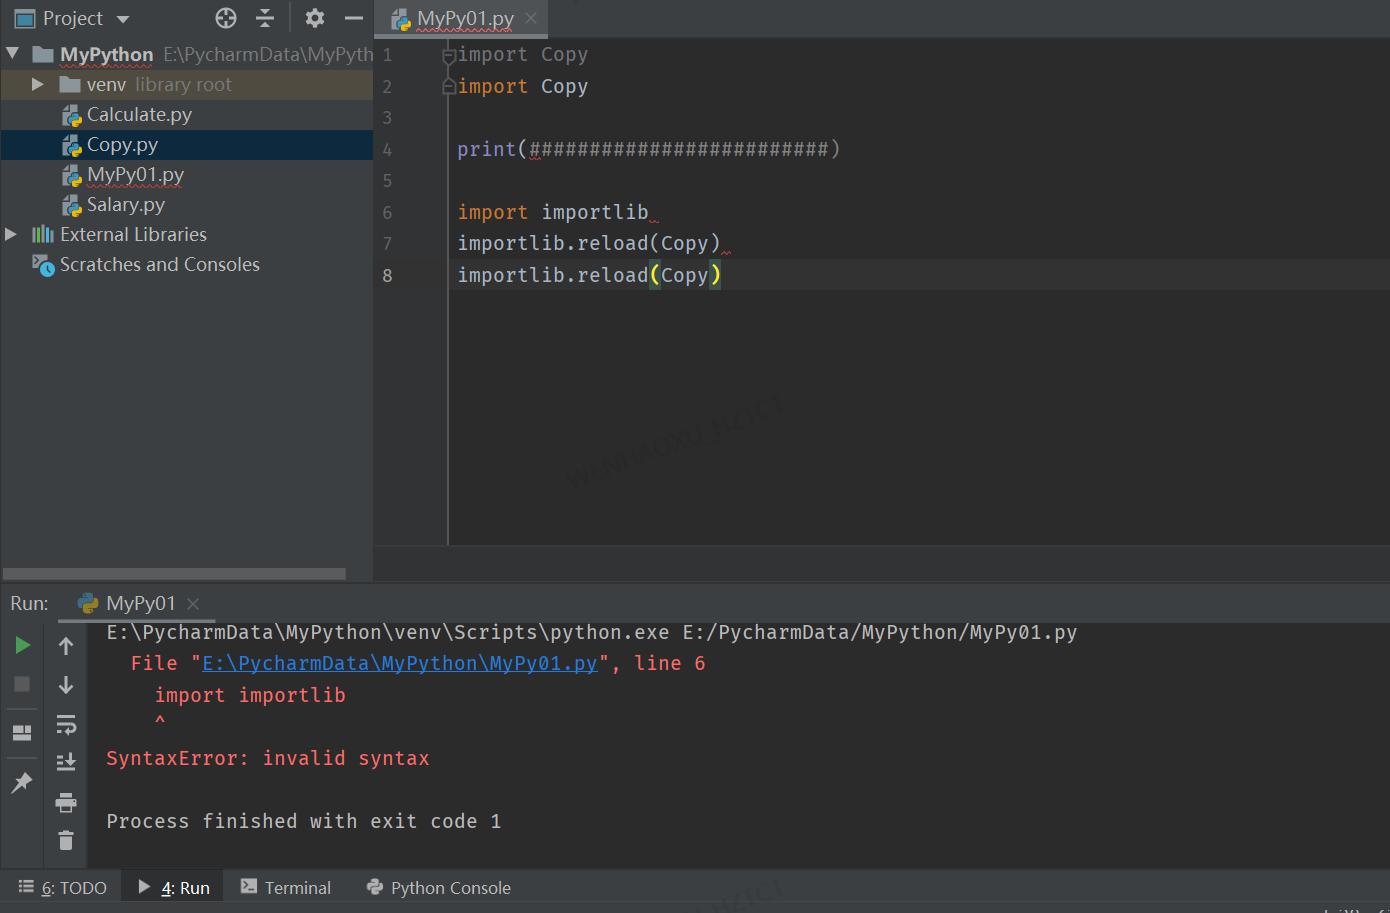1390x913 pixels.
Task: Click the Collapse All icon in Project panel
Action: [265, 18]
